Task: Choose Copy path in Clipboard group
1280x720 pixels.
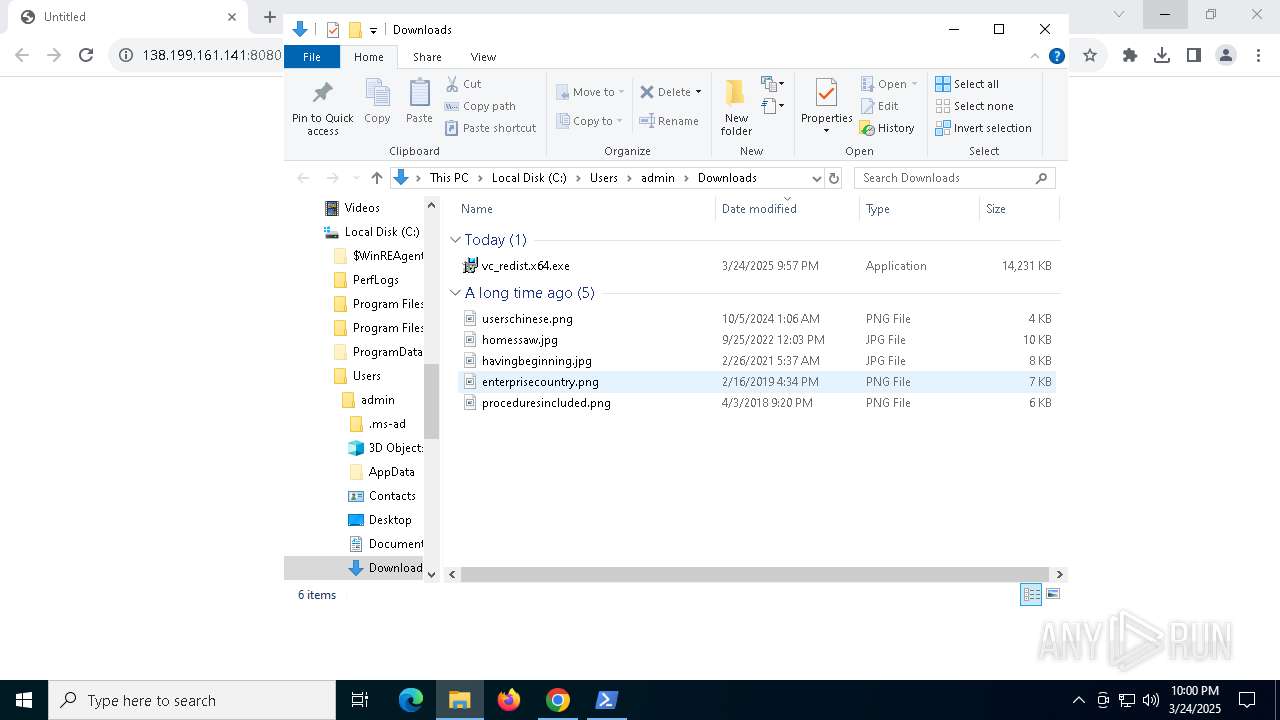Action: [480, 106]
